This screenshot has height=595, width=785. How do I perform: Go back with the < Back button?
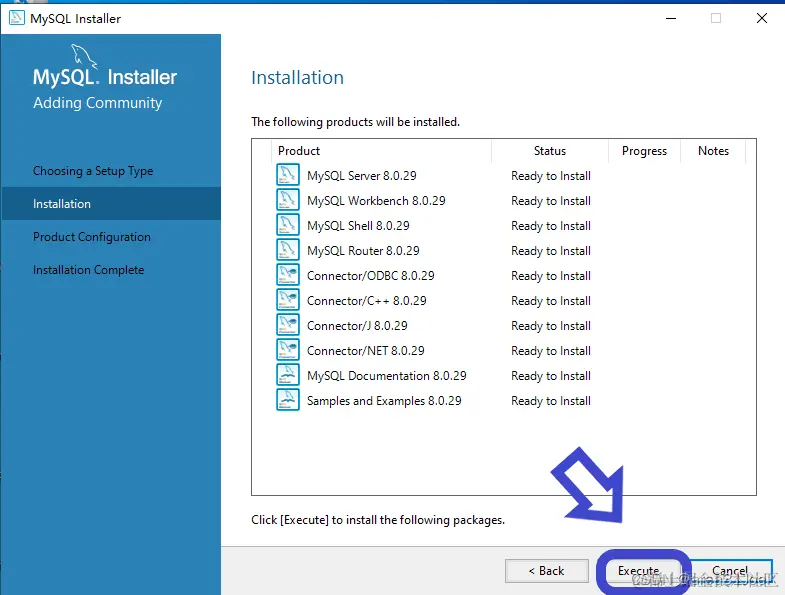pyautogui.click(x=547, y=571)
